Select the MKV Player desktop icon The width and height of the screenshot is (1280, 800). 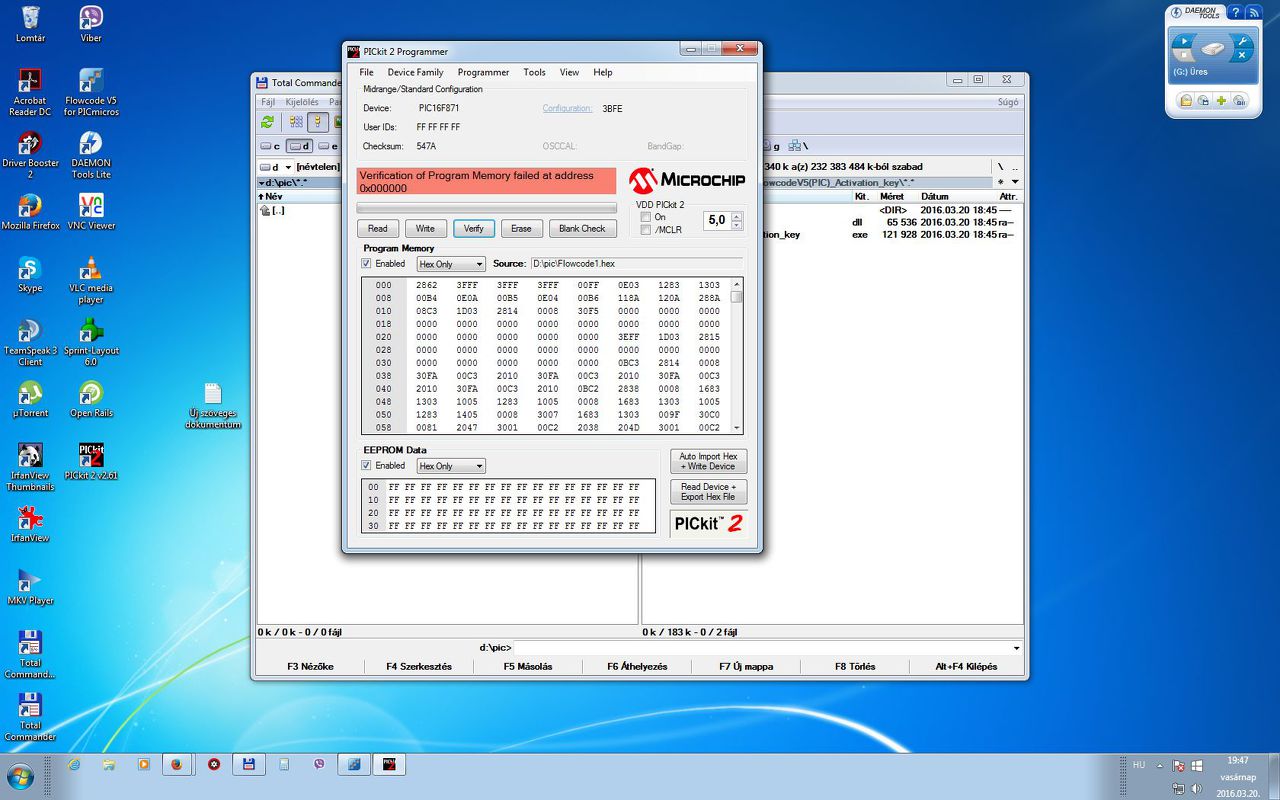pyautogui.click(x=30, y=586)
